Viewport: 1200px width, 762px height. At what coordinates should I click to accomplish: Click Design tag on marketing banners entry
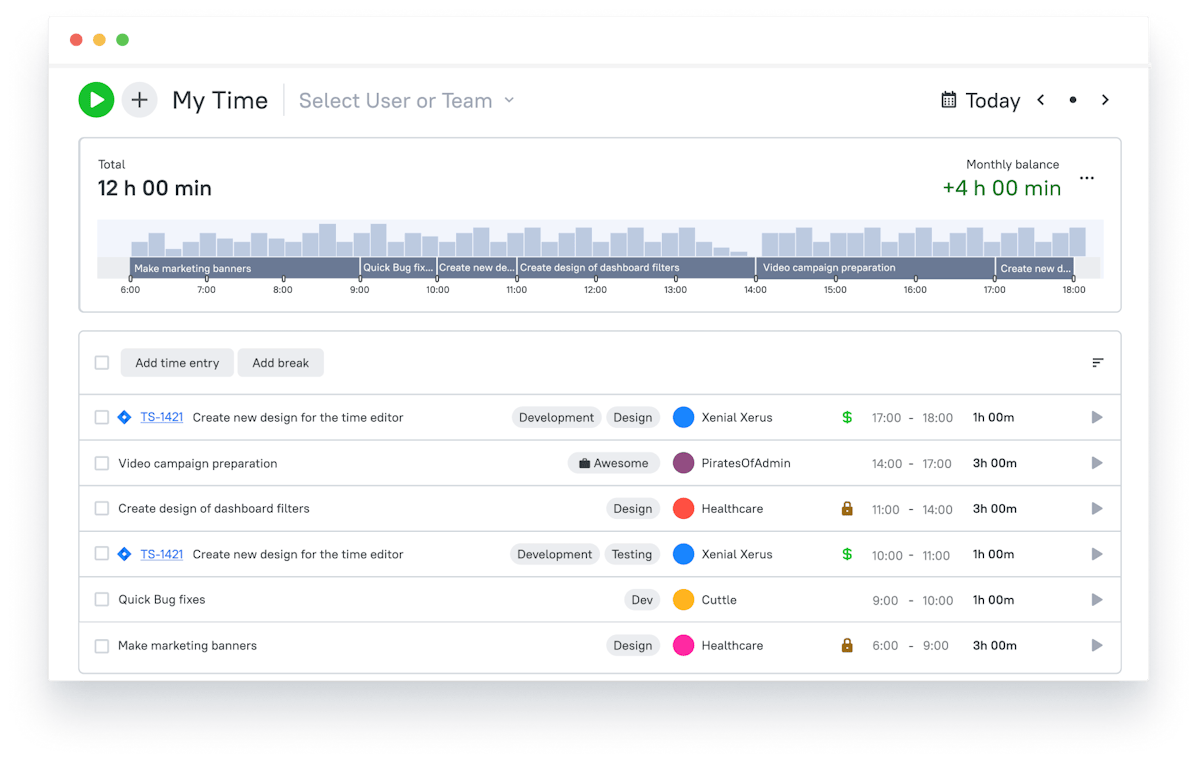[633, 645]
